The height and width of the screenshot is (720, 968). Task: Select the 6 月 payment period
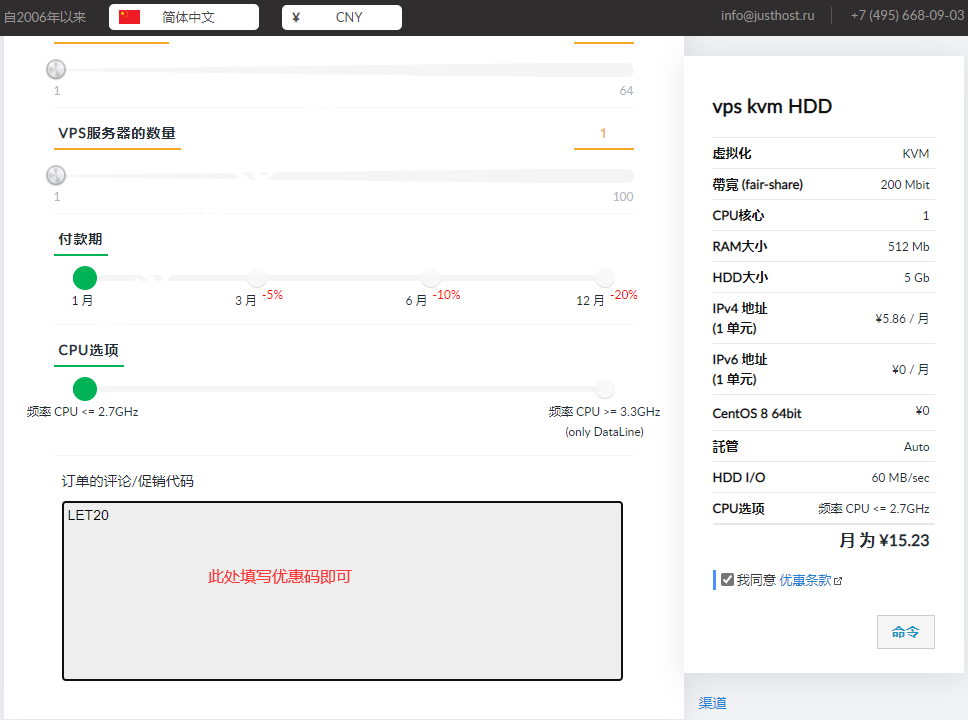point(431,278)
